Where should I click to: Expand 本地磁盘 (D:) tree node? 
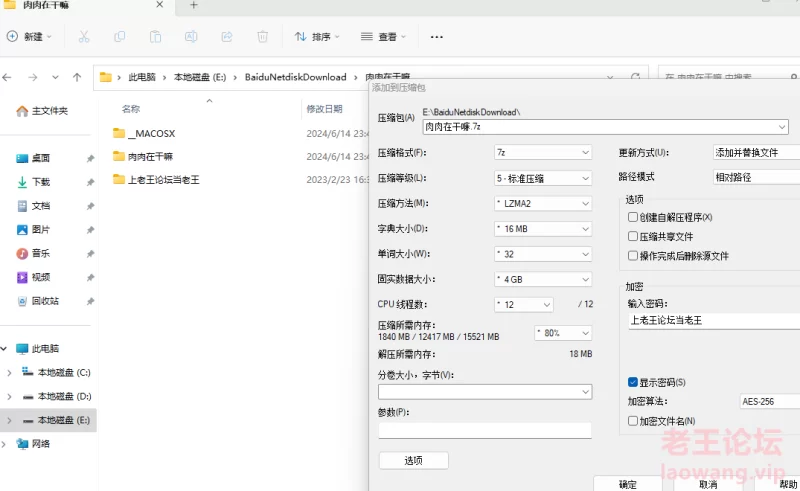pos(9,397)
